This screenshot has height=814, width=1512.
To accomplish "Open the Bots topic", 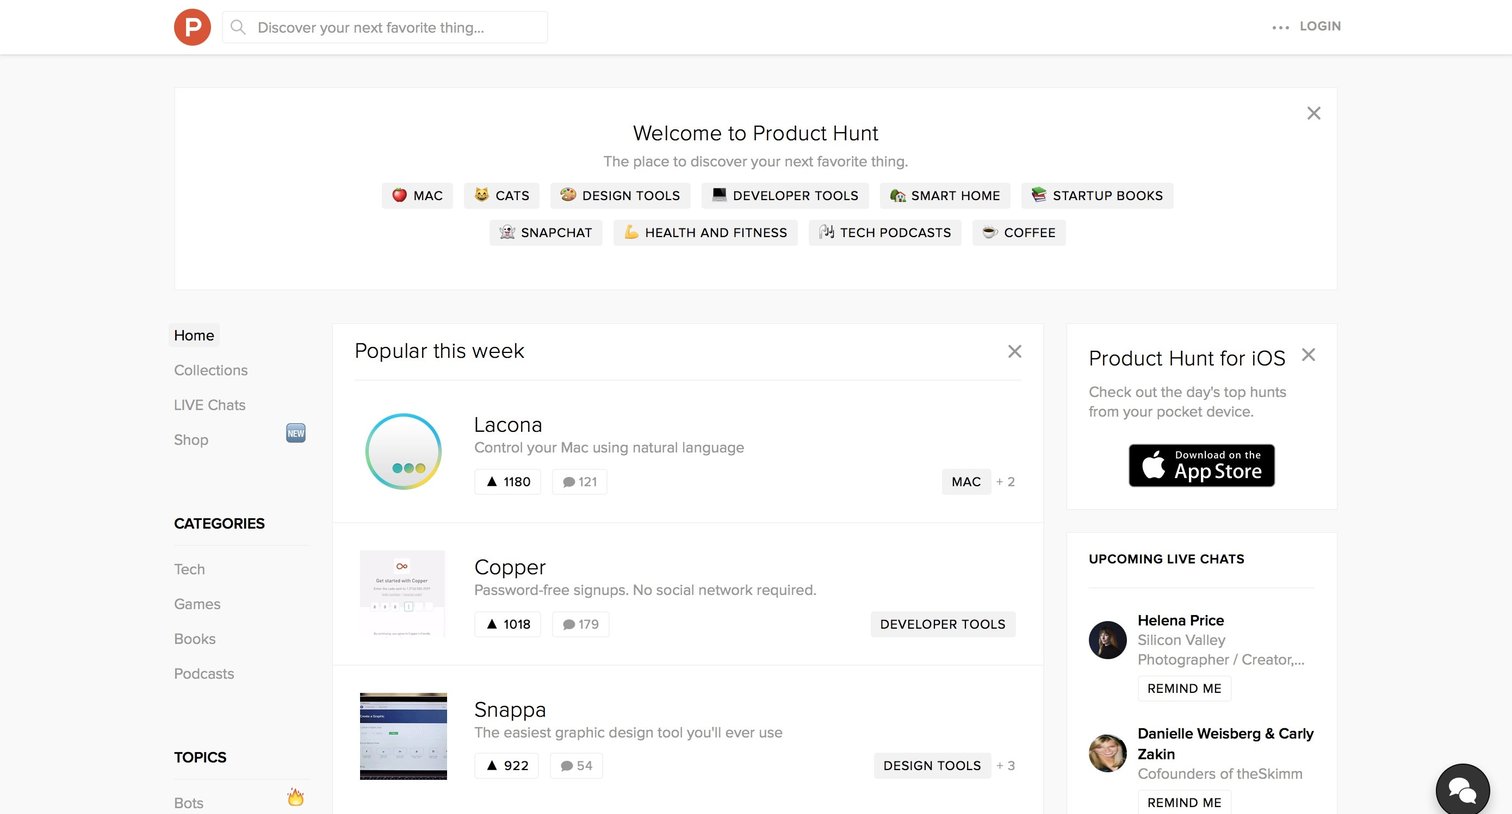I will [x=189, y=803].
